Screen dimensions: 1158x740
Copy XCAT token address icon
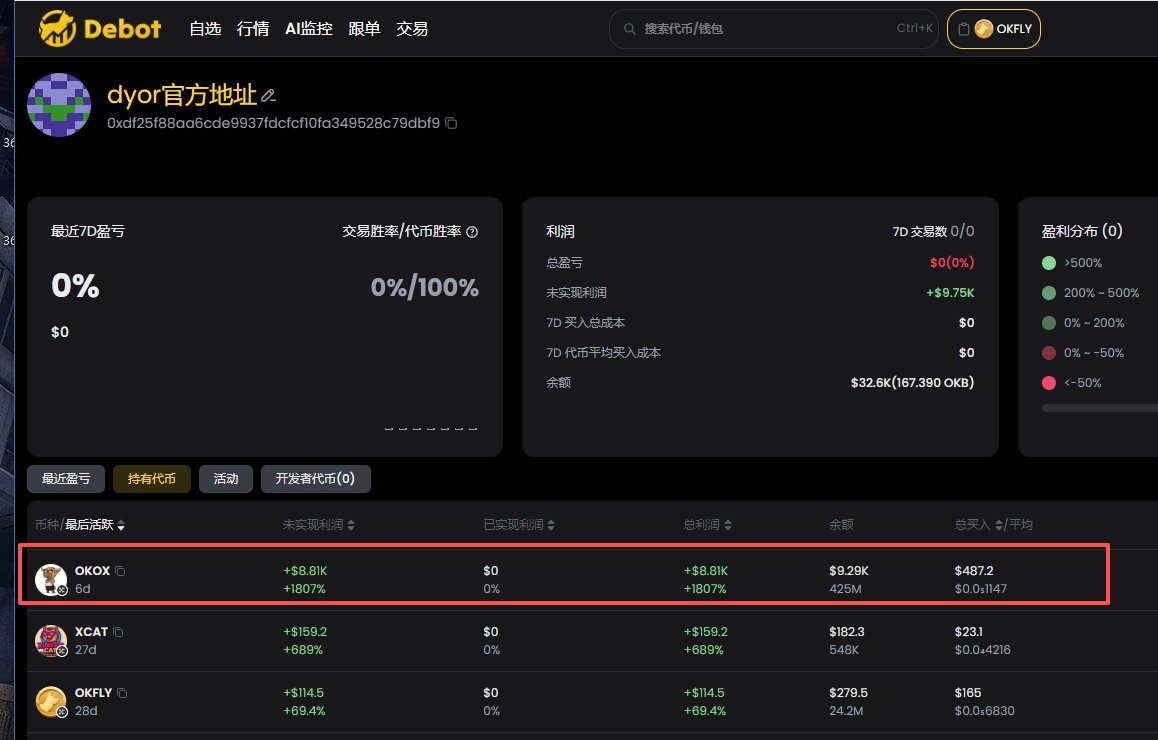(117, 632)
